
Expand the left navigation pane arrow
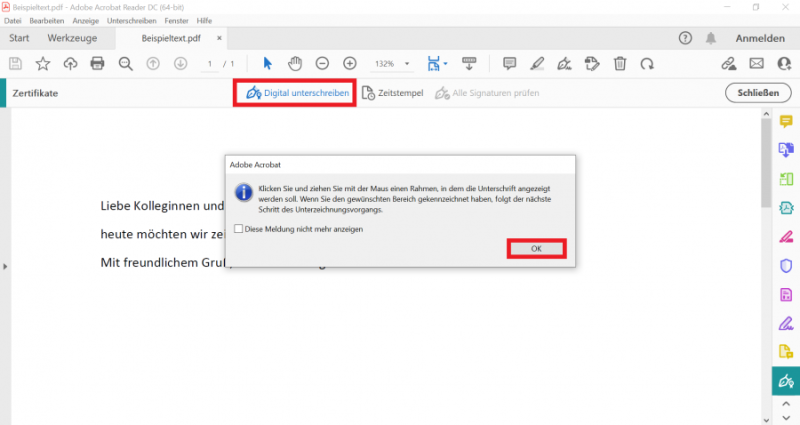[x=4, y=266]
